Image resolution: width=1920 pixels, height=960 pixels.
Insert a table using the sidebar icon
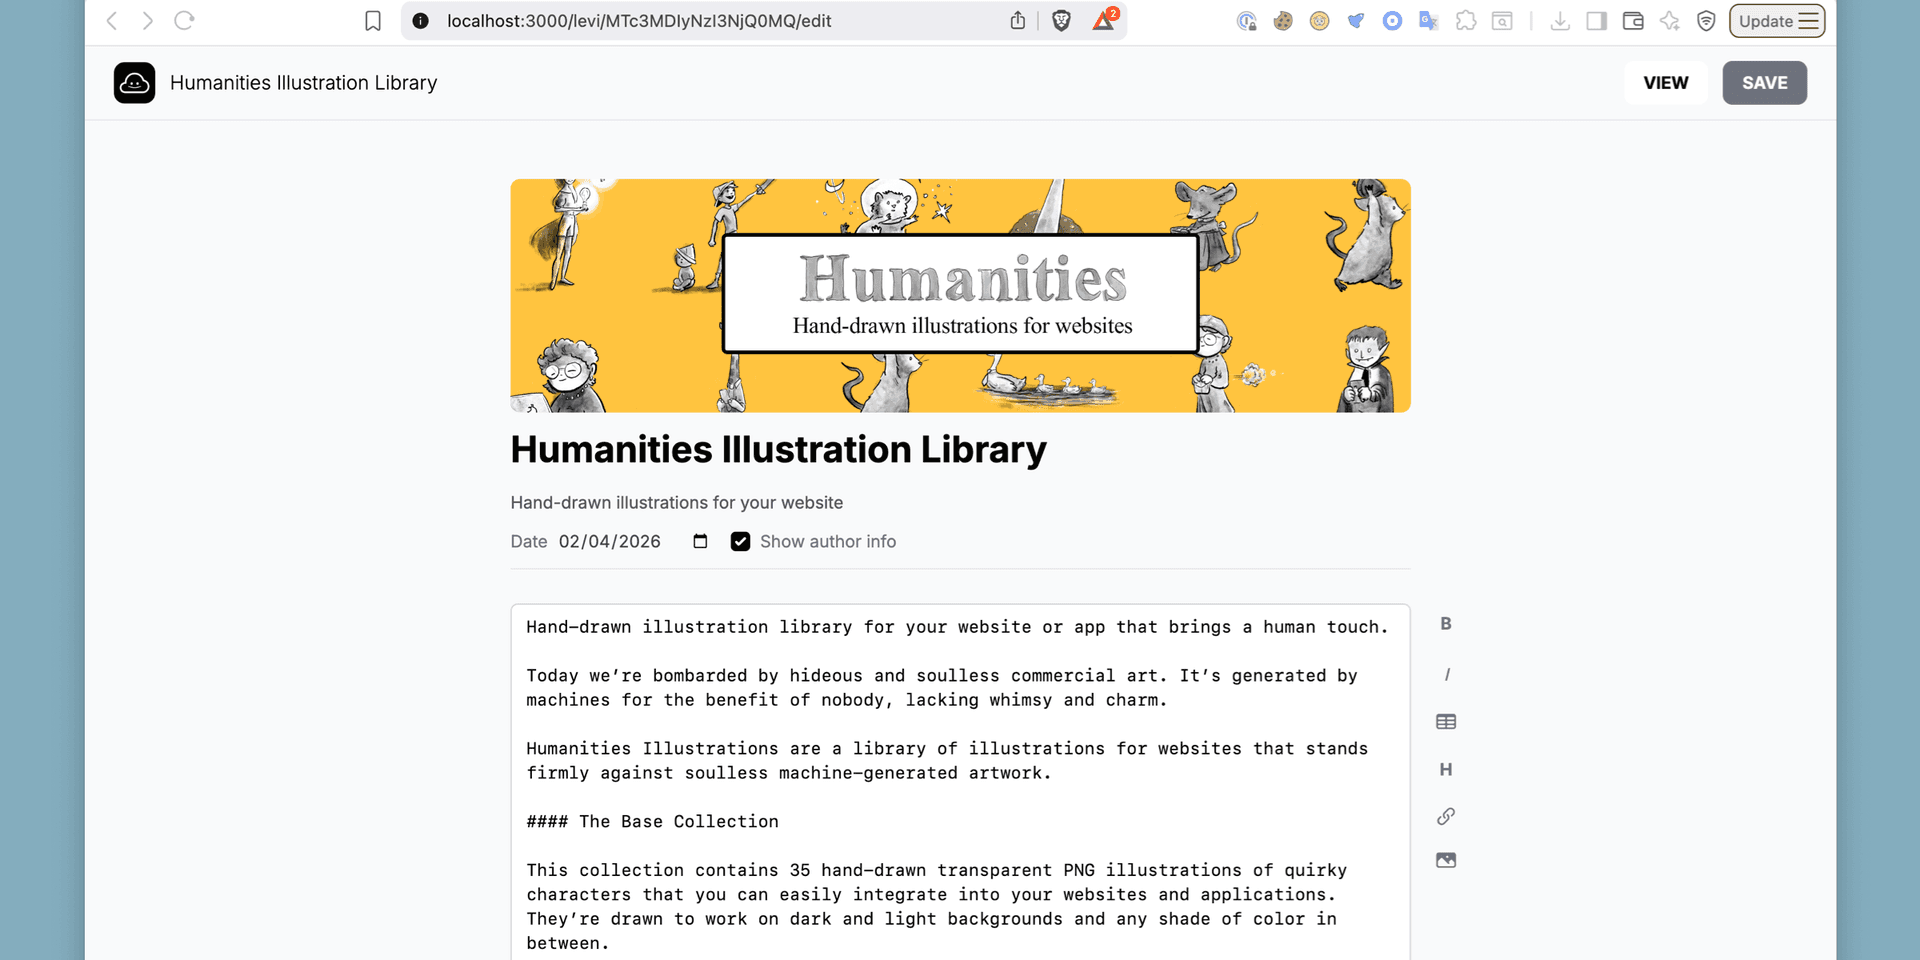coord(1446,721)
